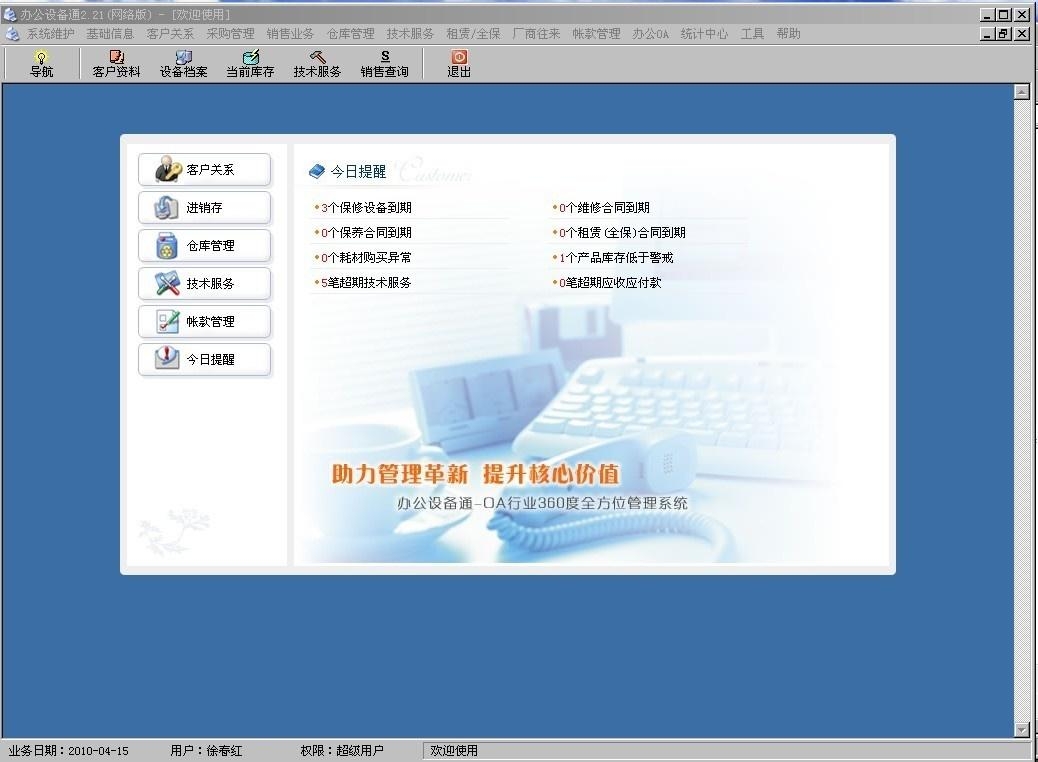Open the 帐款管理 menu in the menu bar
Viewport: 1038px width, 762px height.
[596, 33]
